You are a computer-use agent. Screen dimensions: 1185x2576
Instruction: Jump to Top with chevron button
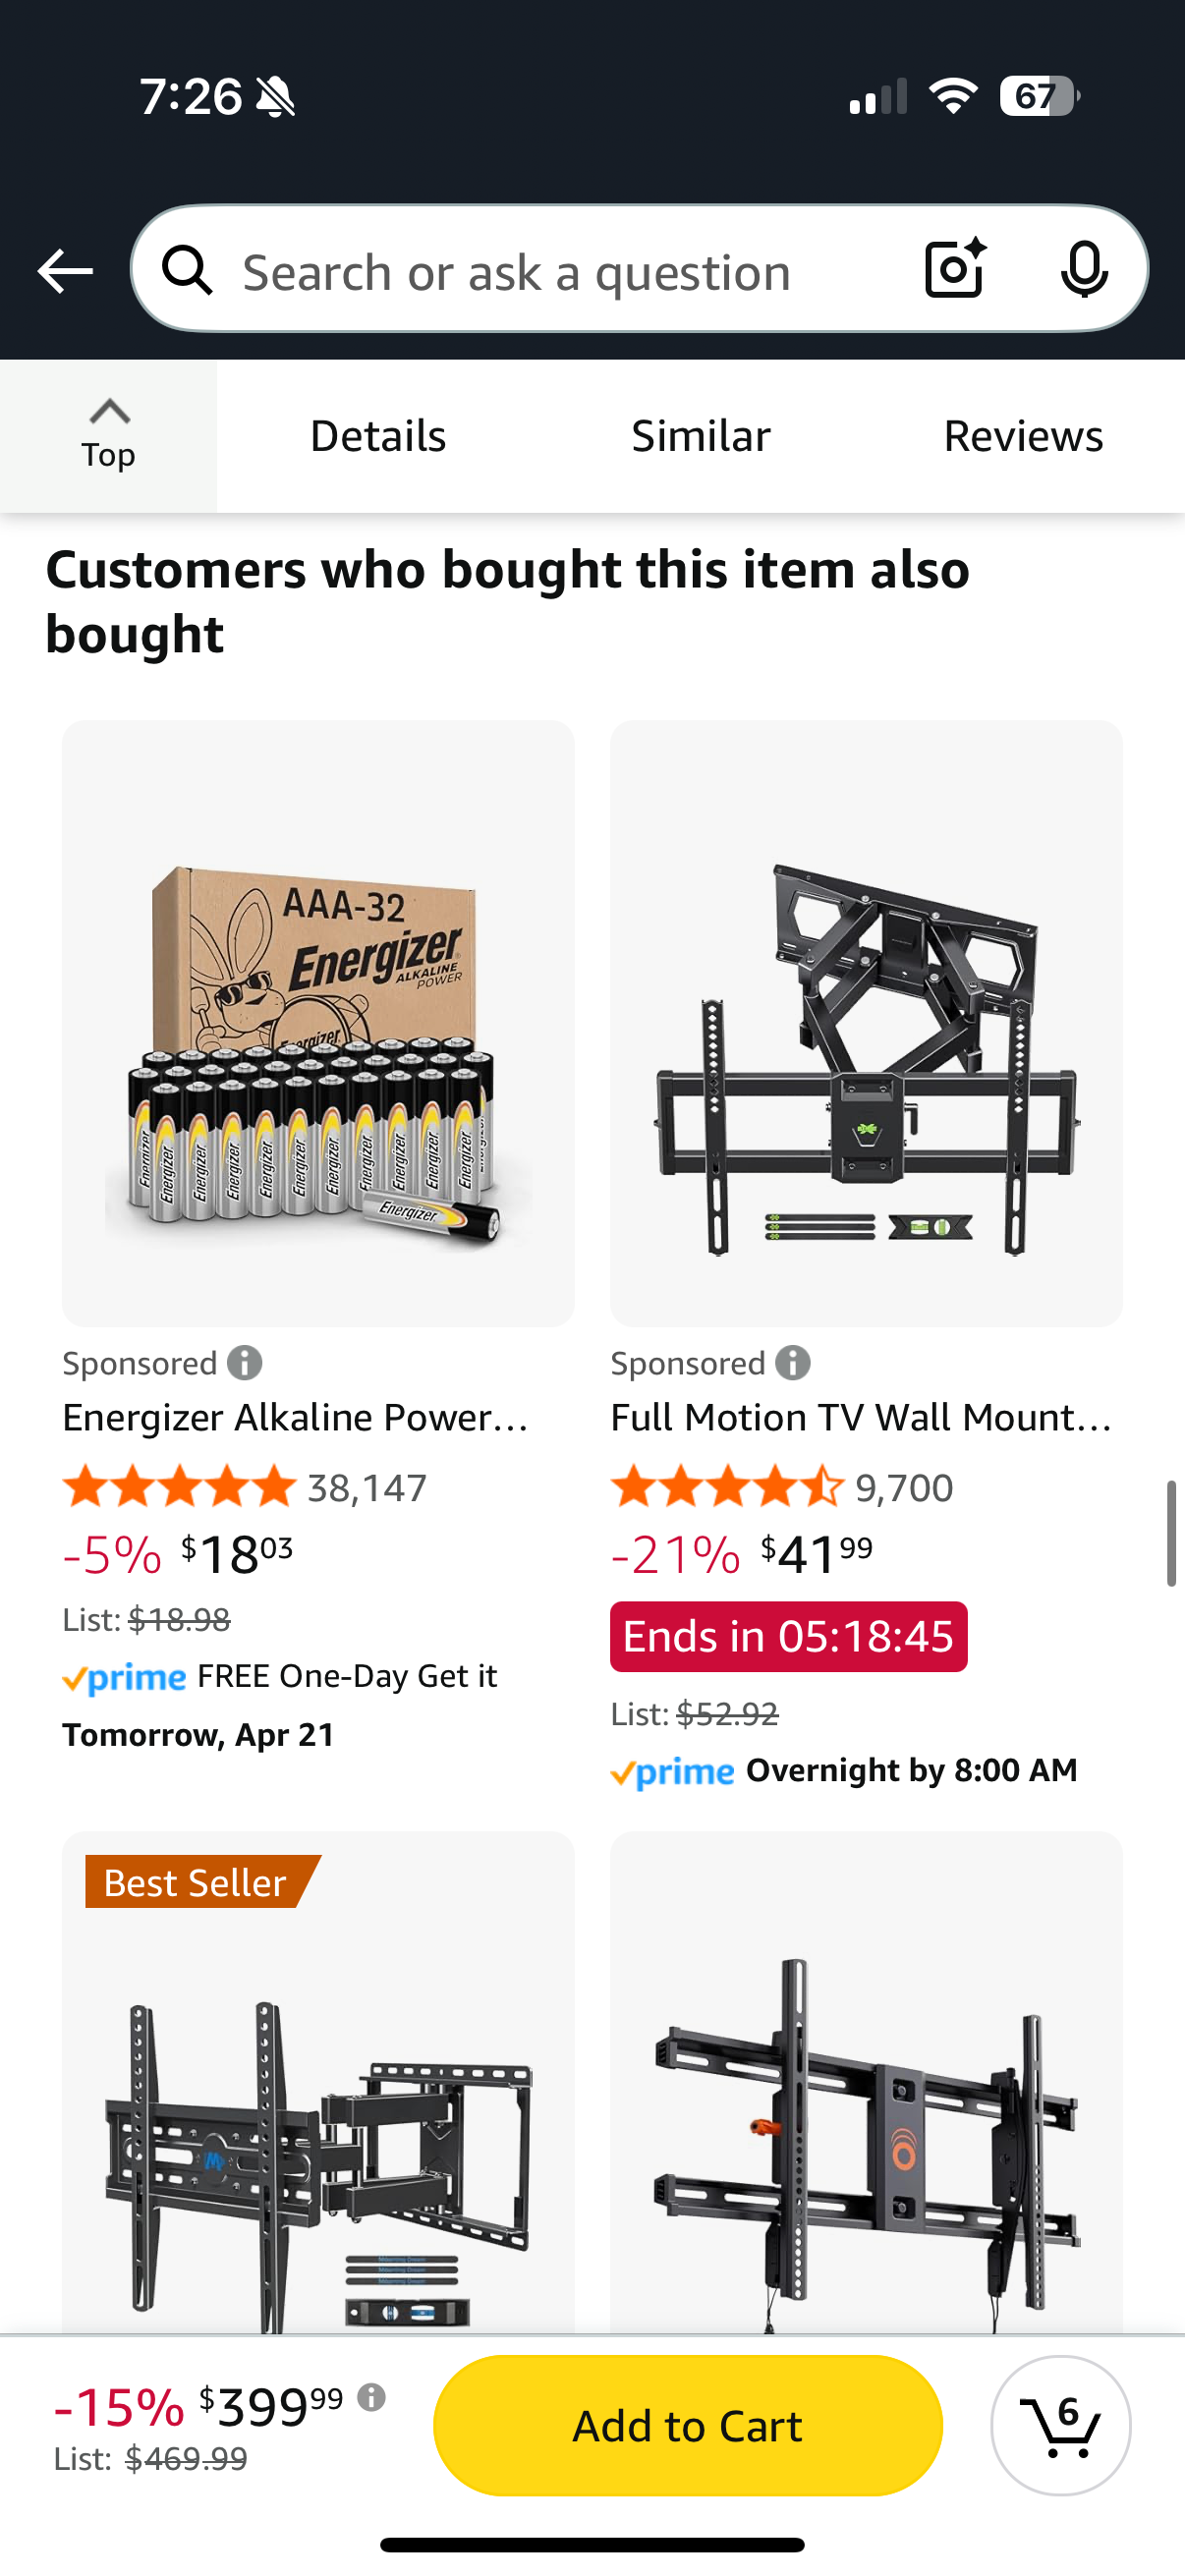click(108, 436)
